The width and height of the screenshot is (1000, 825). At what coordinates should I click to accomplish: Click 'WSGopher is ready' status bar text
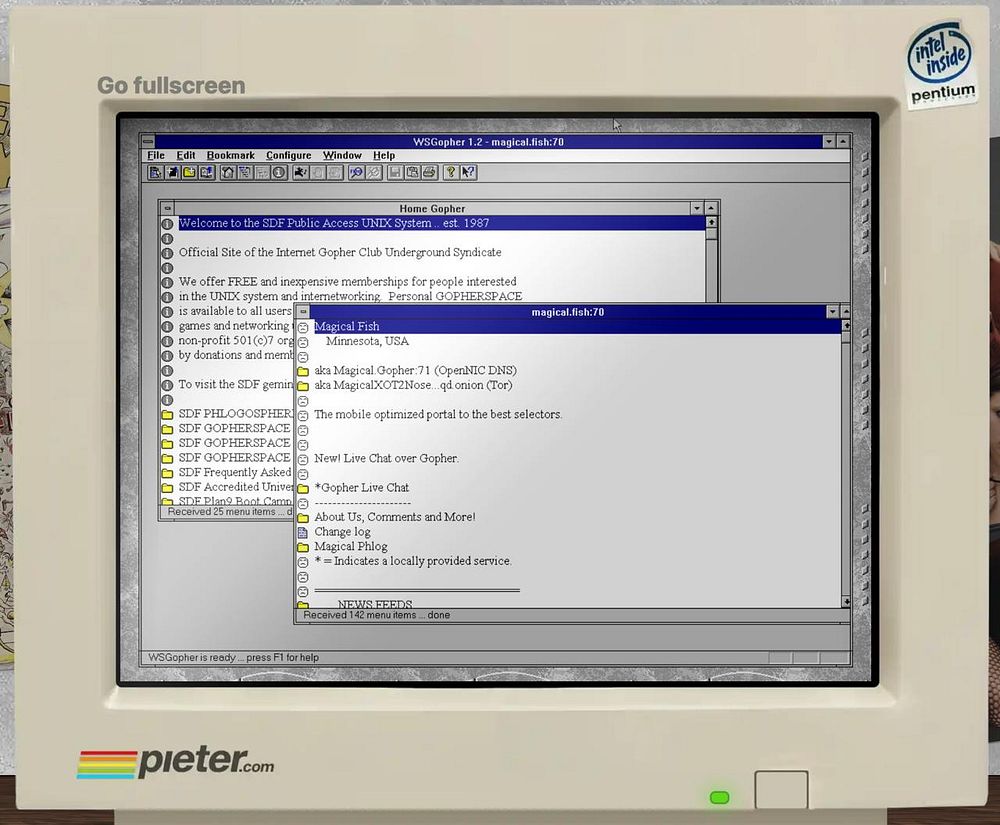pos(233,657)
